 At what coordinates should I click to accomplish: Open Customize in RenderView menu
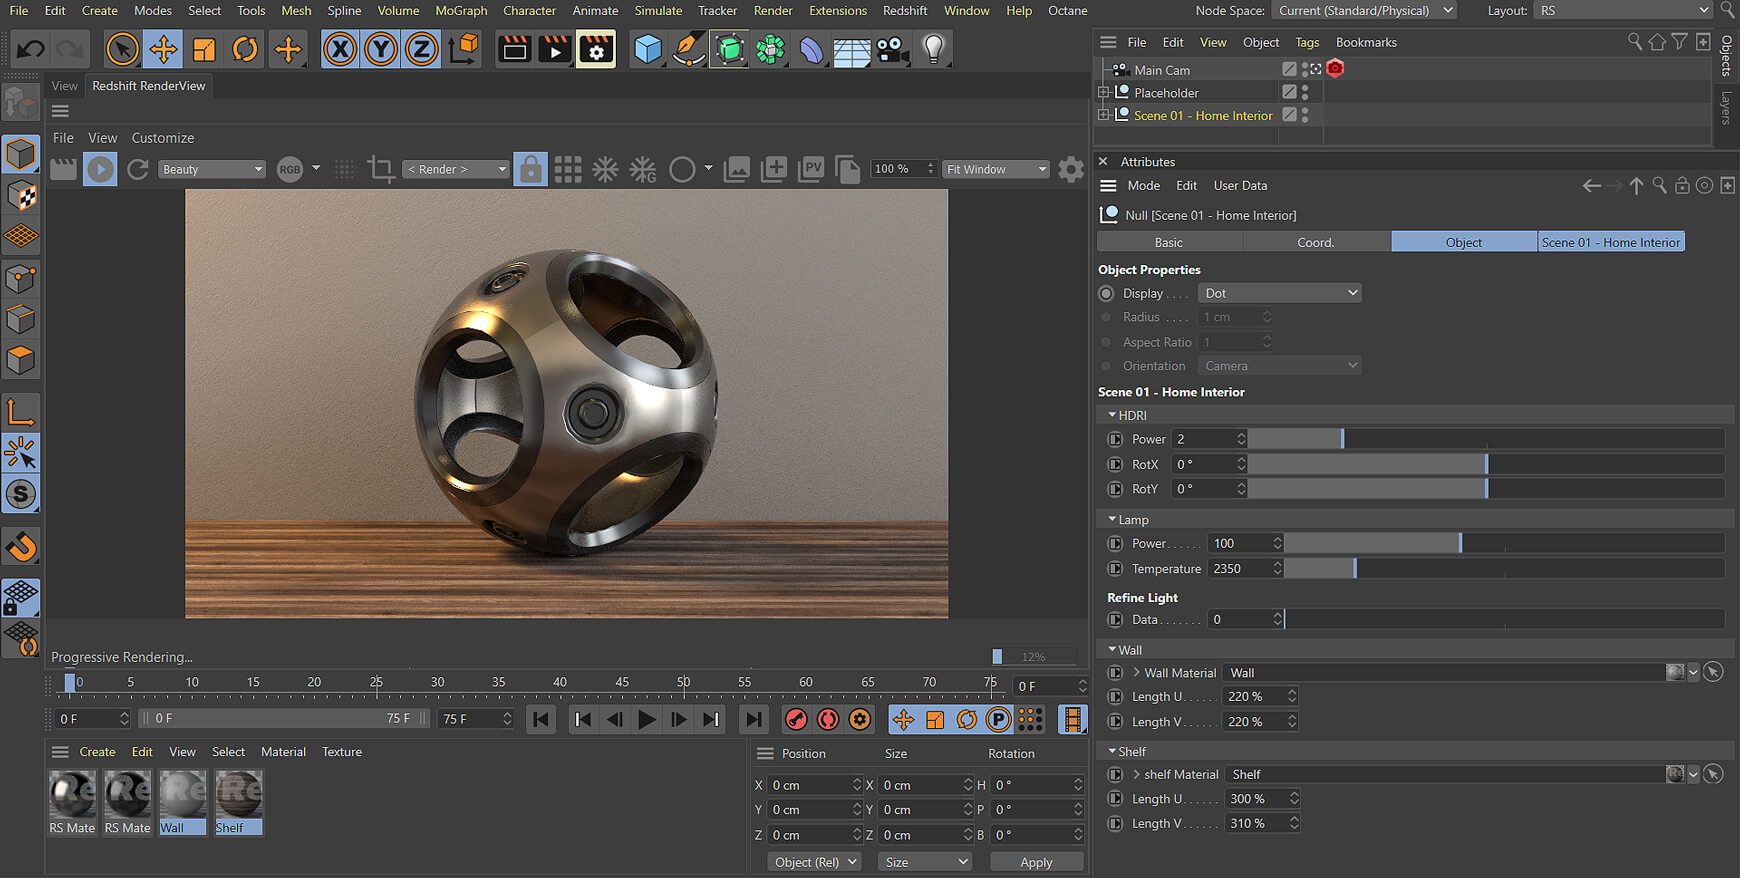(x=163, y=138)
